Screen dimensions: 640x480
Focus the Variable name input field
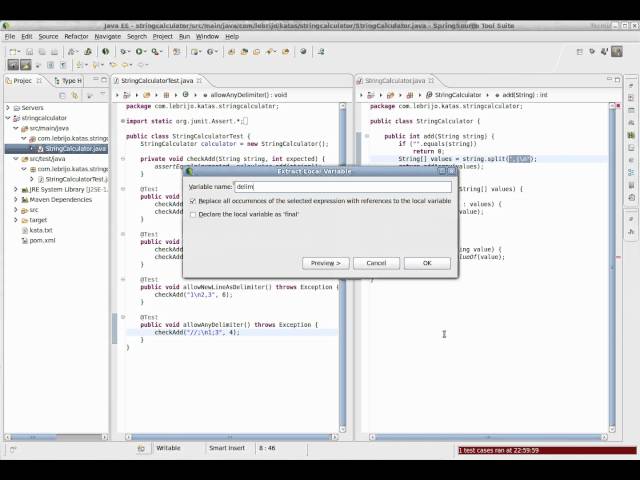pos(343,187)
